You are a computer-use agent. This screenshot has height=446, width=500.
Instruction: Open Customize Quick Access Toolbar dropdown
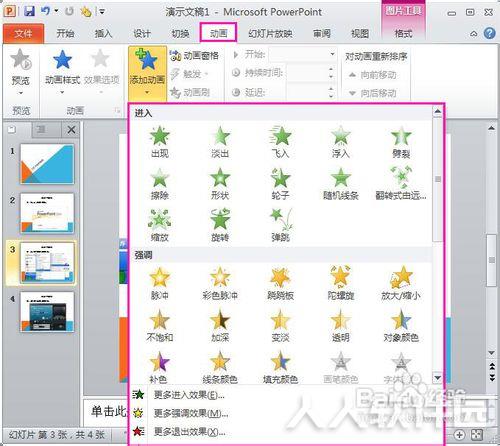pyautogui.click(x=102, y=12)
